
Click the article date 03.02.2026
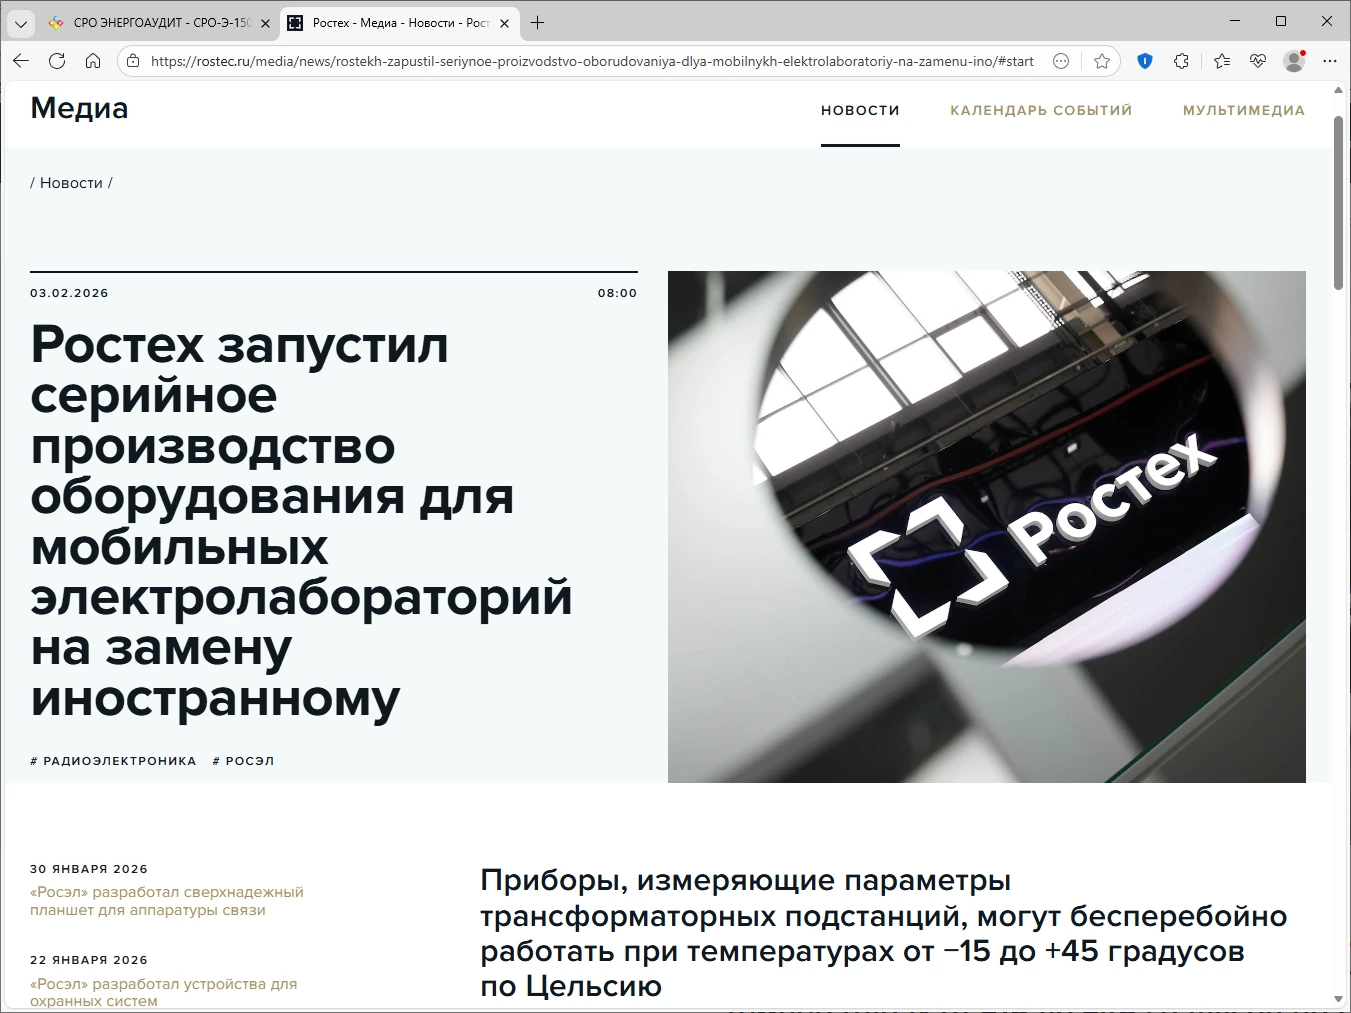pyautogui.click(x=69, y=293)
